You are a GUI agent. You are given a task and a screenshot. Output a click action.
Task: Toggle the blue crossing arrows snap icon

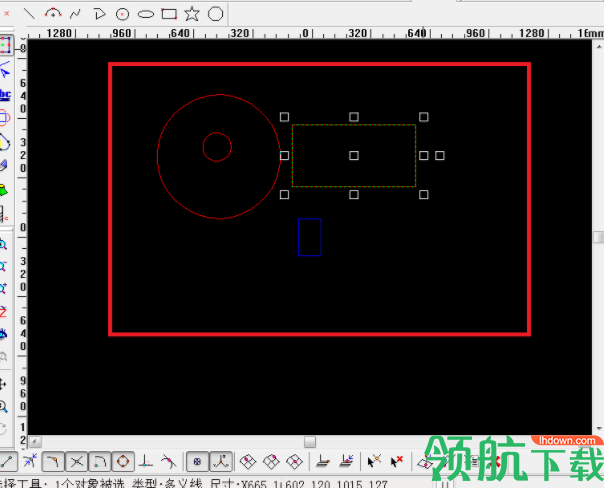point(30,461)
